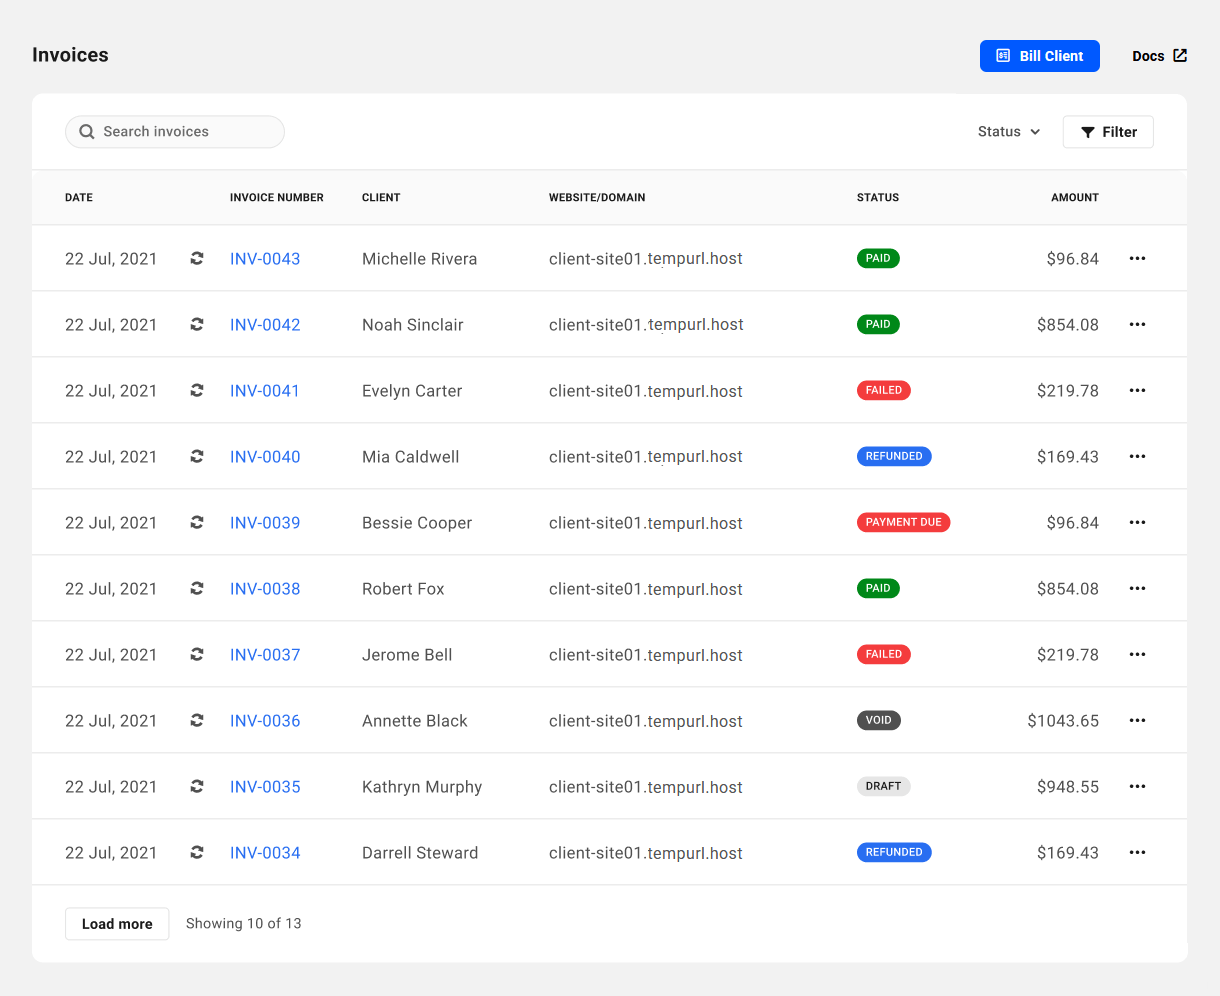
Task: Click the recurring sync icon for INV-0040
Action: [x=197, y=456]
